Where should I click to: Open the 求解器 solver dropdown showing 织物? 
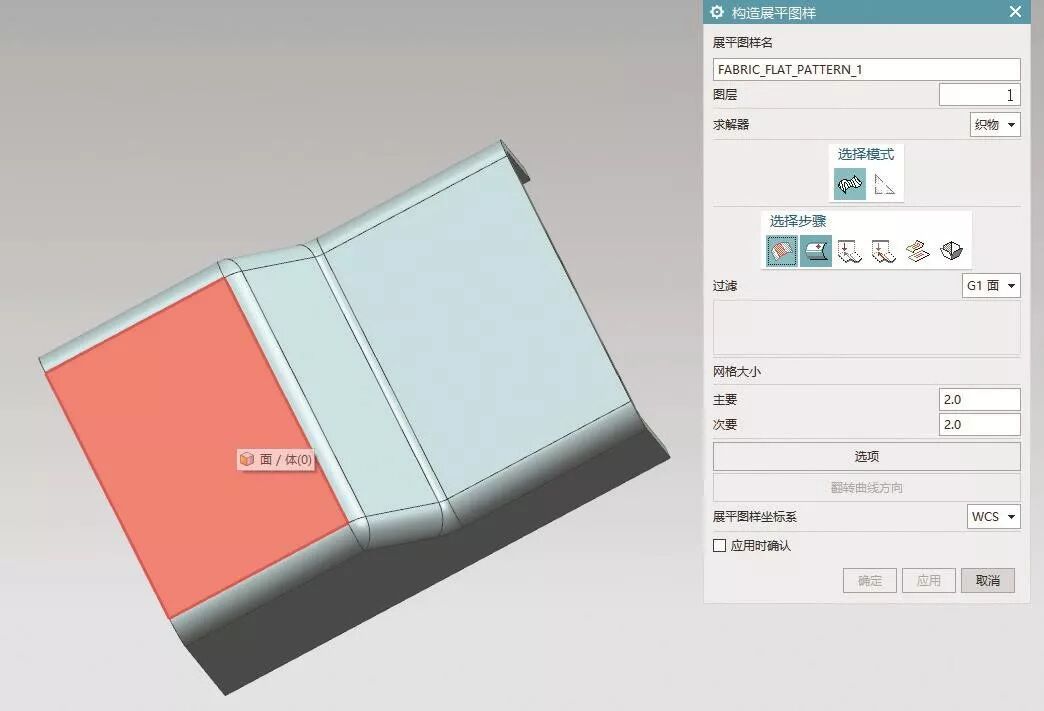click(x=995, y=124)
